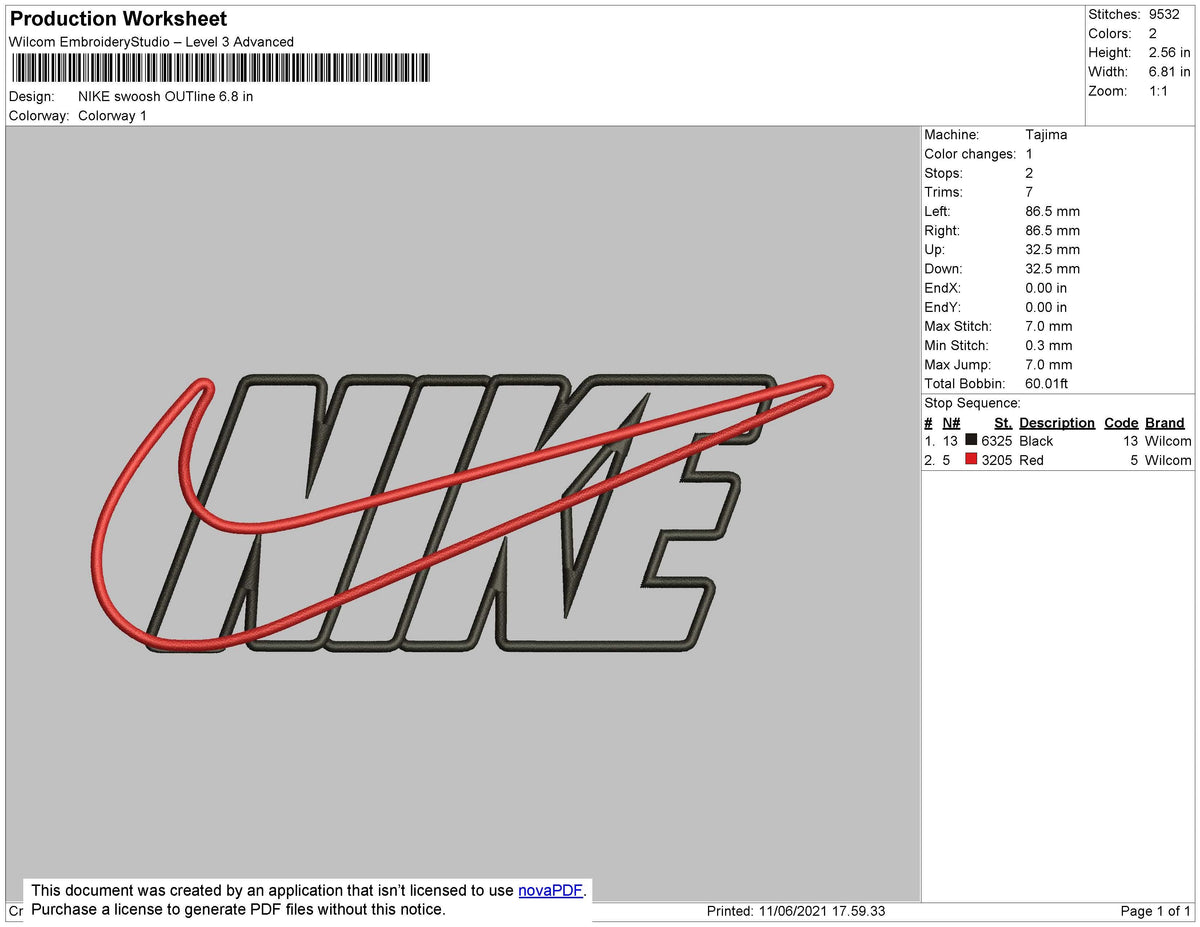Image resolution: width=1200 pixels, height=927 pixels.
Task: Click the Colorway 1 label
Action: [x=112, y=115]
